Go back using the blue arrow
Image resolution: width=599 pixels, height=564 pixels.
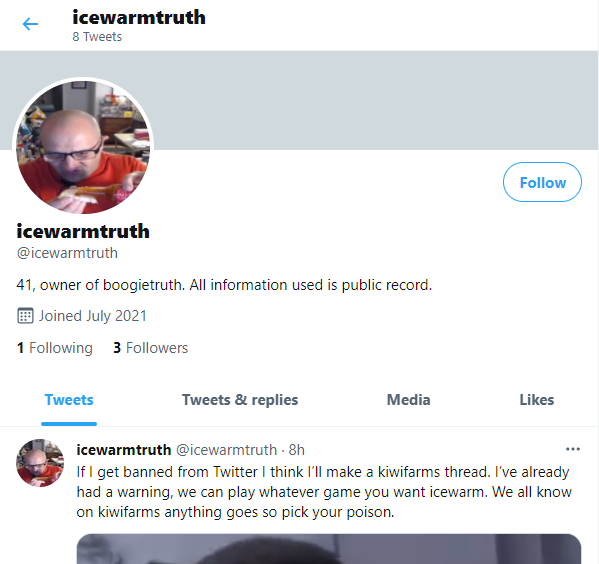click(x=30, y=24)
